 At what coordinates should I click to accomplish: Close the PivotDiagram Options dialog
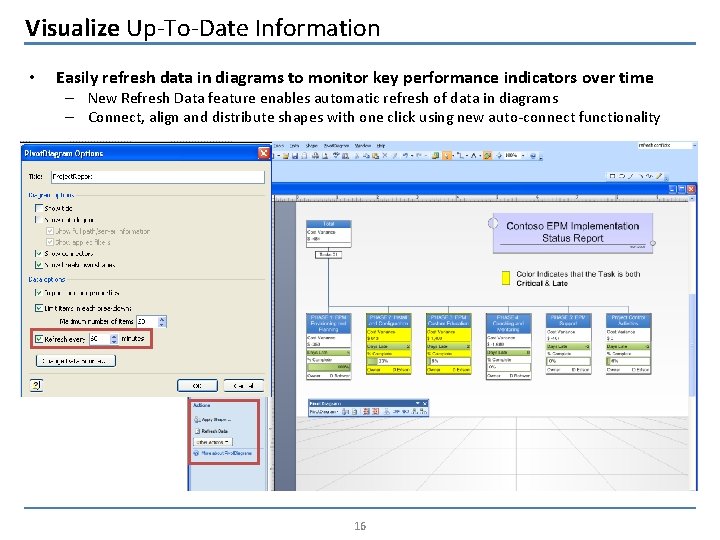pyautogui.click(x=264, y=153)
